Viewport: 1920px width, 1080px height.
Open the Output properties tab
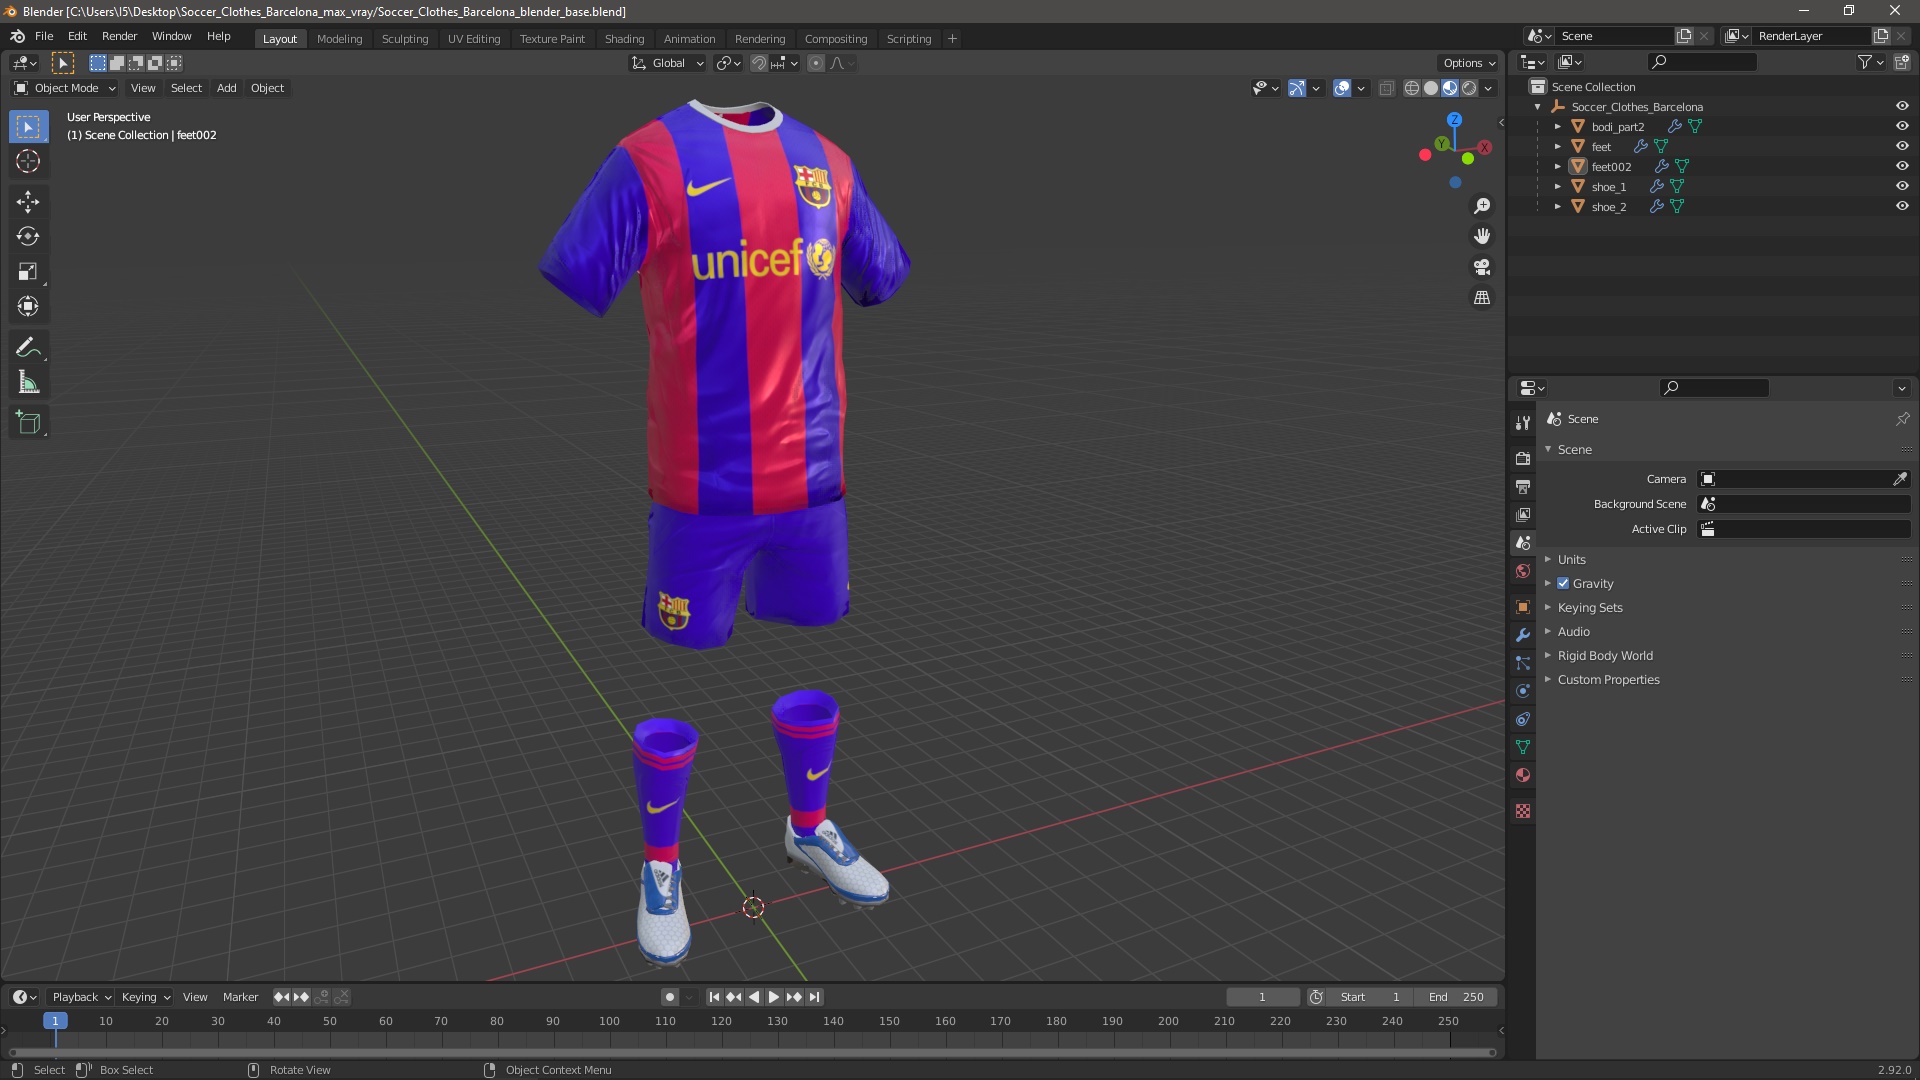[1523, 487]
